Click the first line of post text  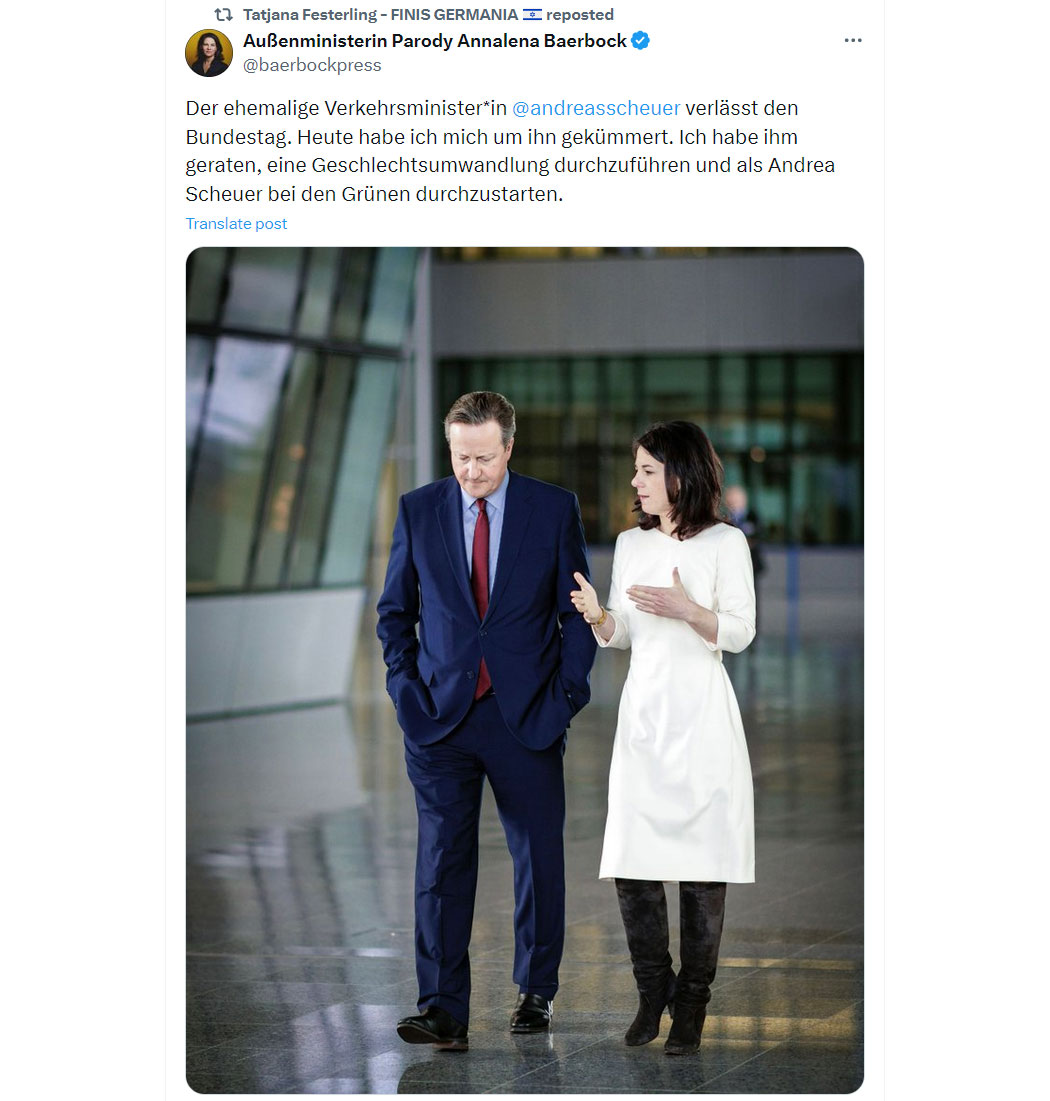click(492, 108)
